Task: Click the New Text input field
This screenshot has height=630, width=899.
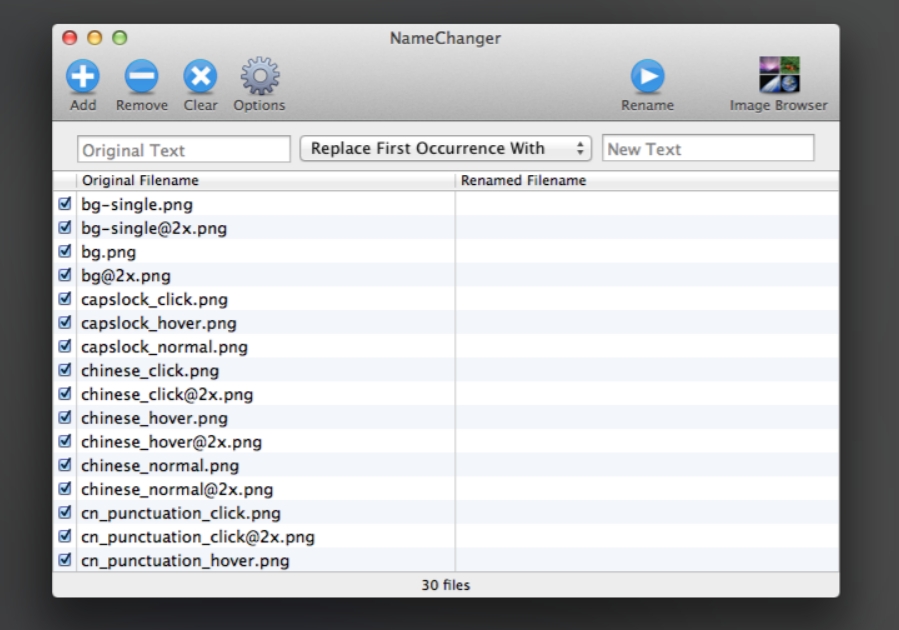Action: pos(708,148)
